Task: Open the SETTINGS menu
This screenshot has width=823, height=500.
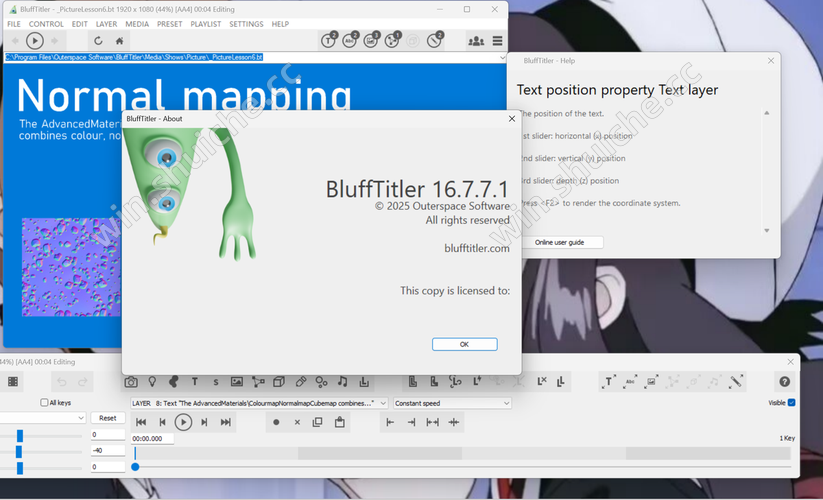Action: point(246,24)
